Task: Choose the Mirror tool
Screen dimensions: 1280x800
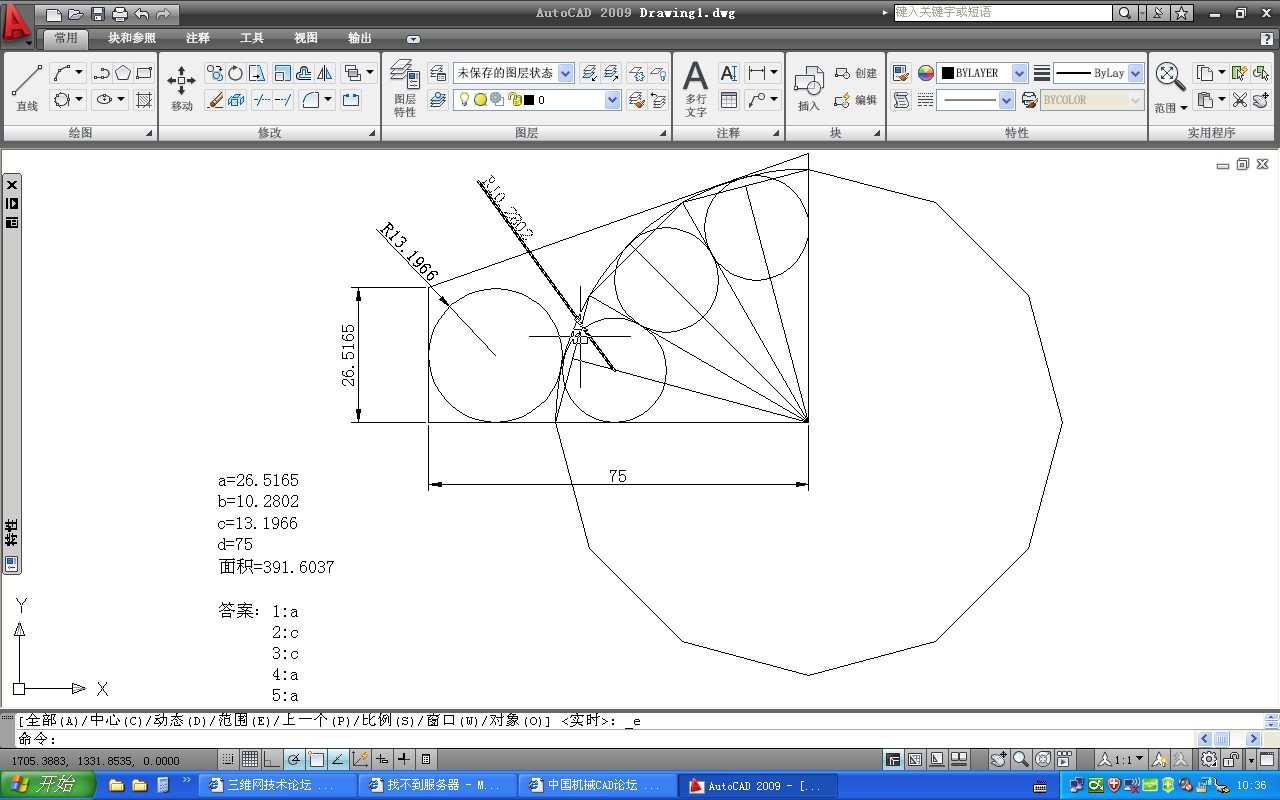Action: 324,73
